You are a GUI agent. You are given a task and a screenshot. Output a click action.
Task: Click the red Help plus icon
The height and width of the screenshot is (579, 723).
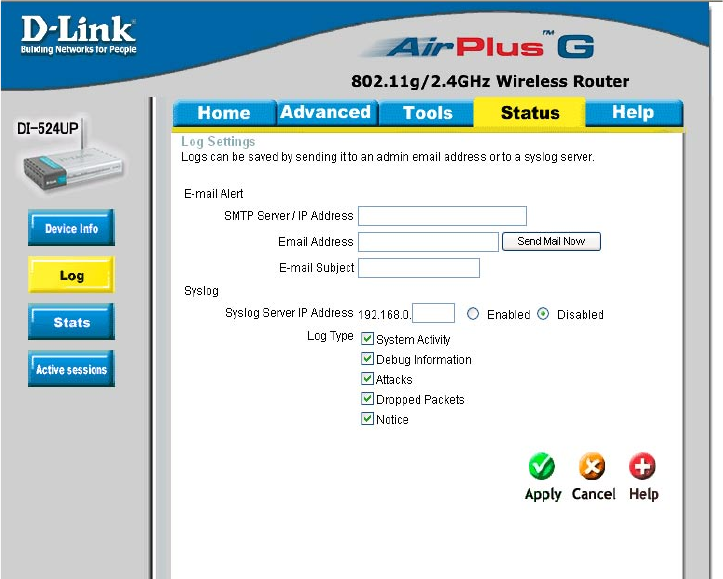642,467
